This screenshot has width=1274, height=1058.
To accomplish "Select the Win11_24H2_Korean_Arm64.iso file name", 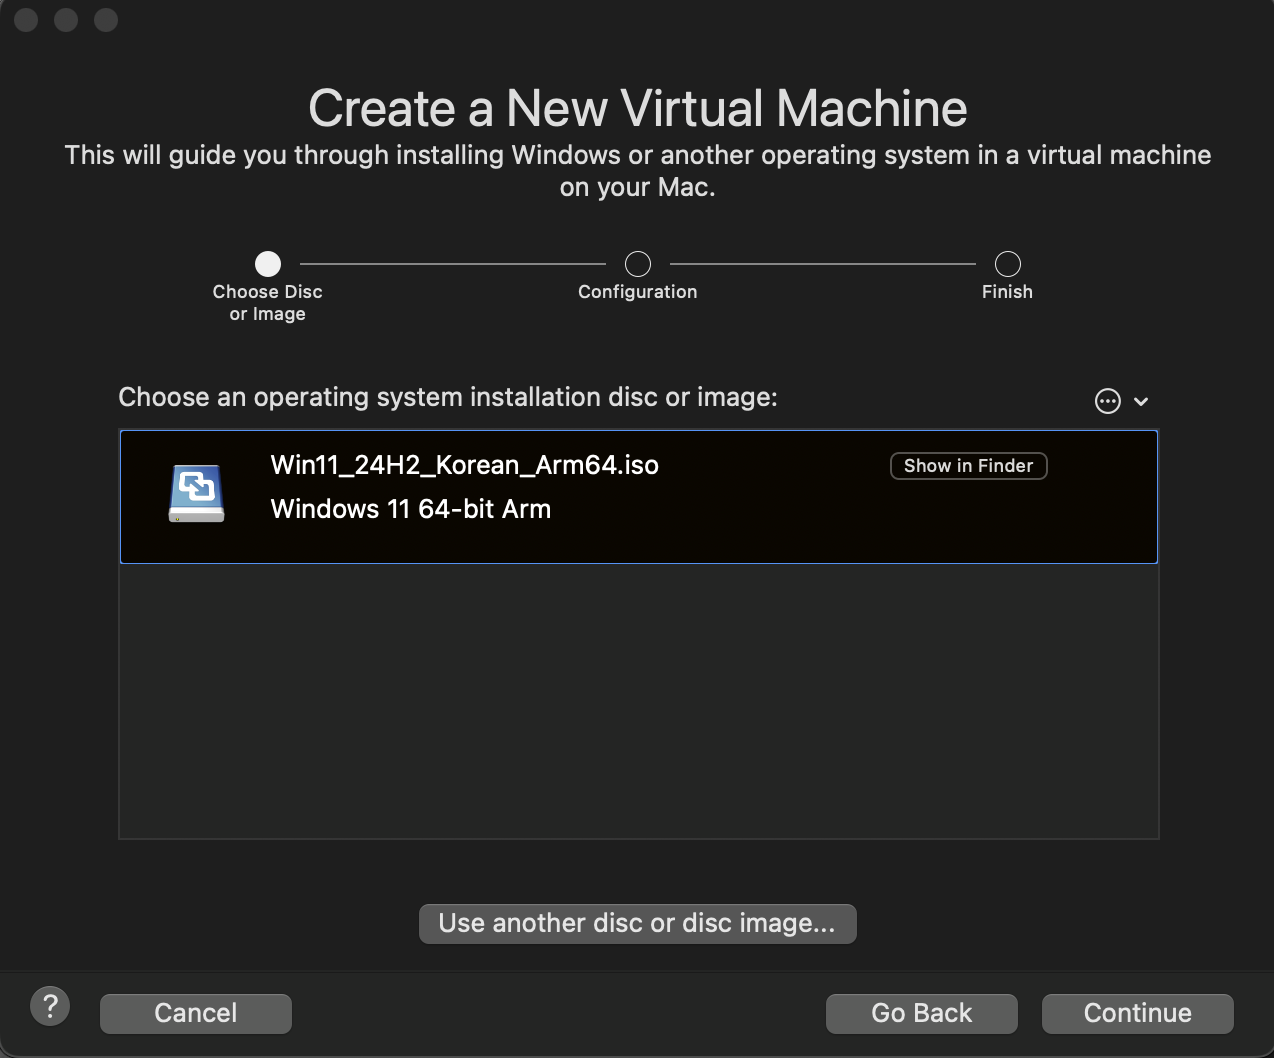I will pyautogui.click(x=464, y=465).
